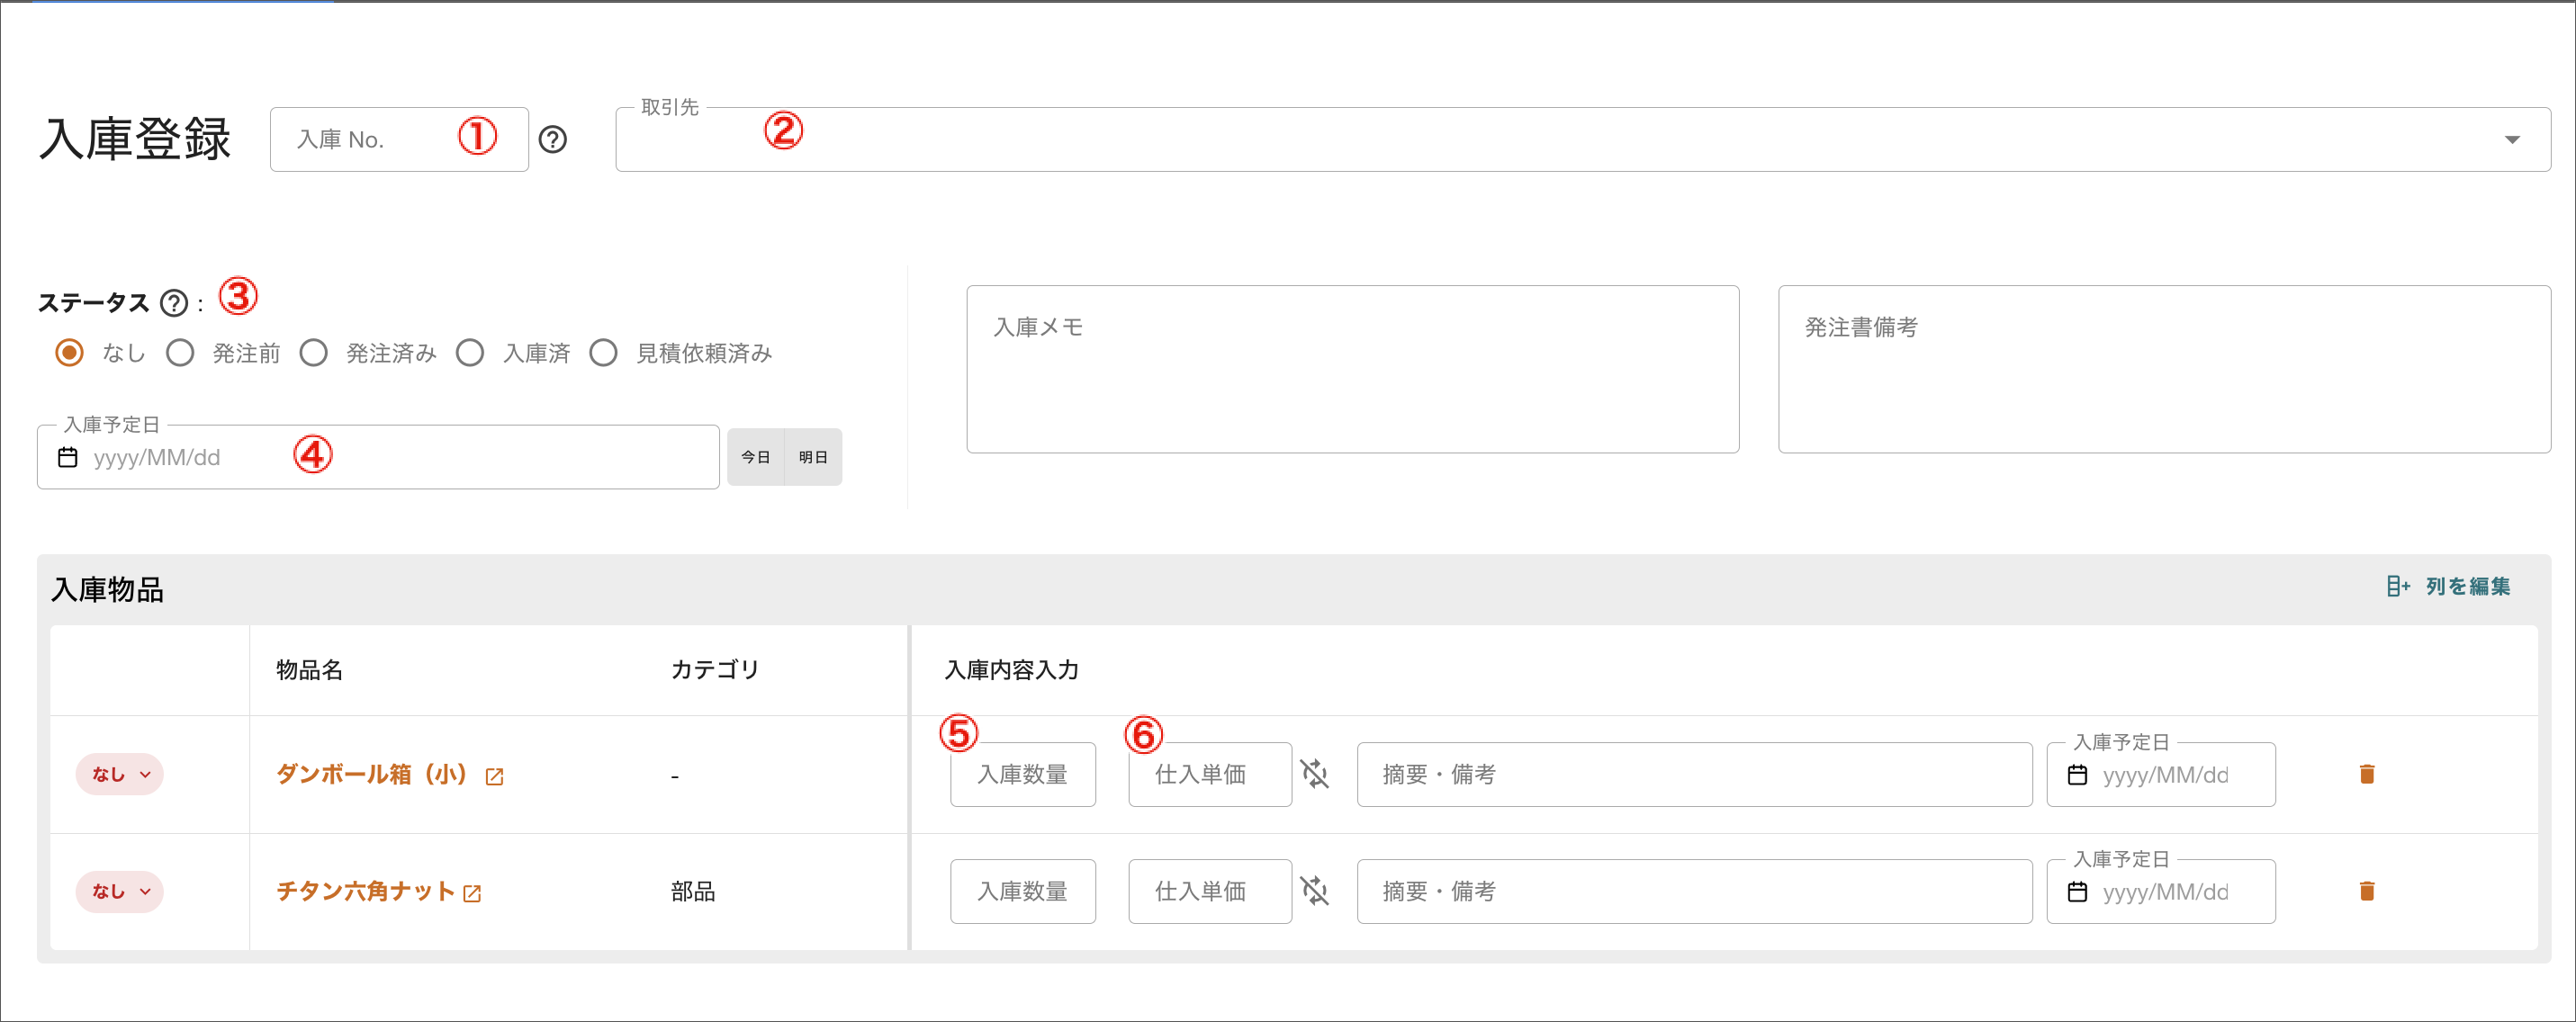Open the help icon beside 入庫 No.
Image resolution: width=2576 pixels, height=1022 pixels.
[553, 140]
